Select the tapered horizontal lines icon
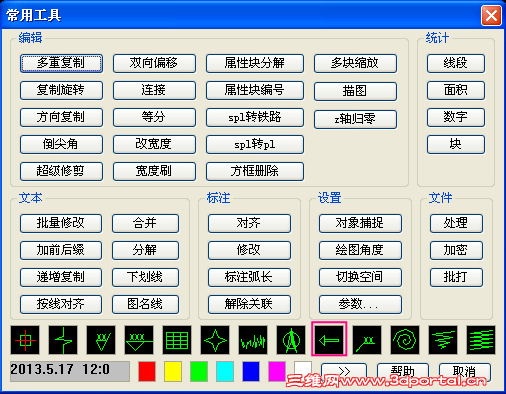This screenshot has height=394, width=506. (x=443, y=340)
